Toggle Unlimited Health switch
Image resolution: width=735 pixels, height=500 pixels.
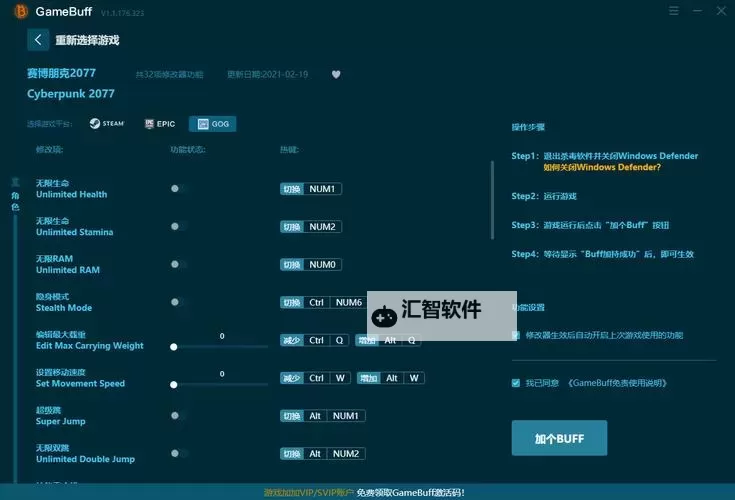[179, 188]
